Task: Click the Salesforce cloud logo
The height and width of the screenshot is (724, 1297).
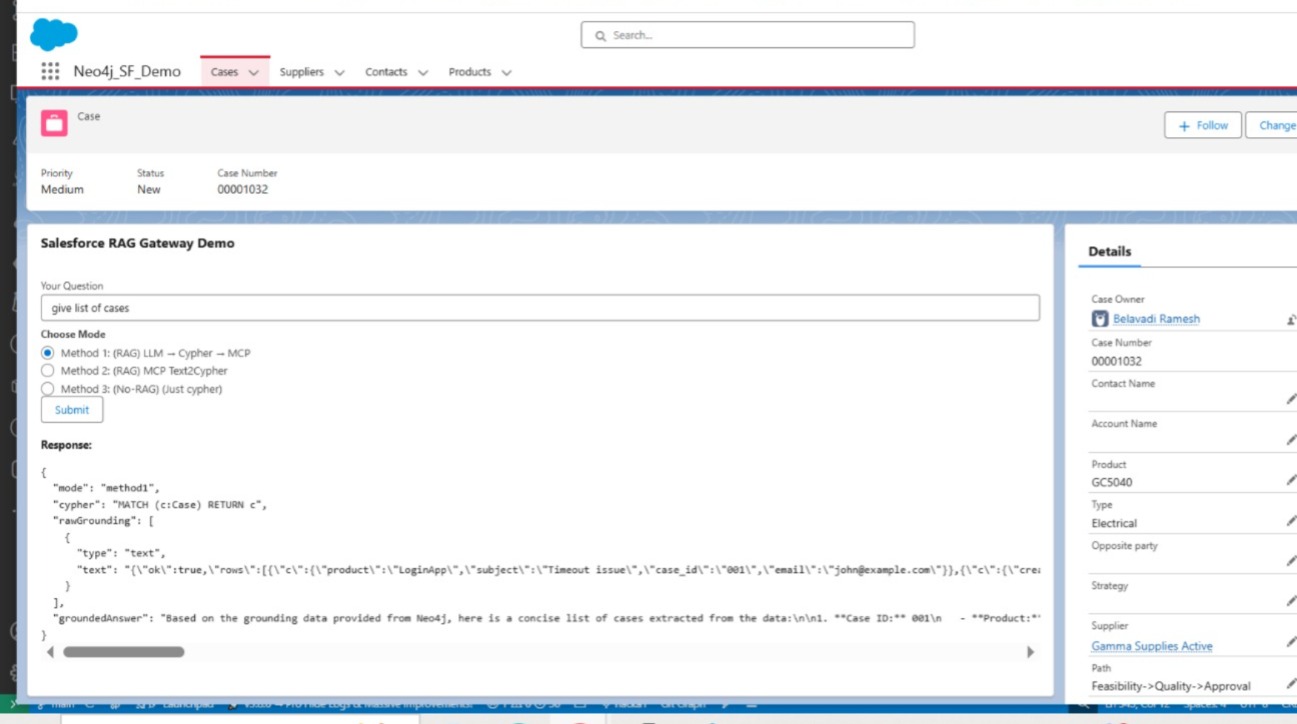Action: [x=54, y=35]
